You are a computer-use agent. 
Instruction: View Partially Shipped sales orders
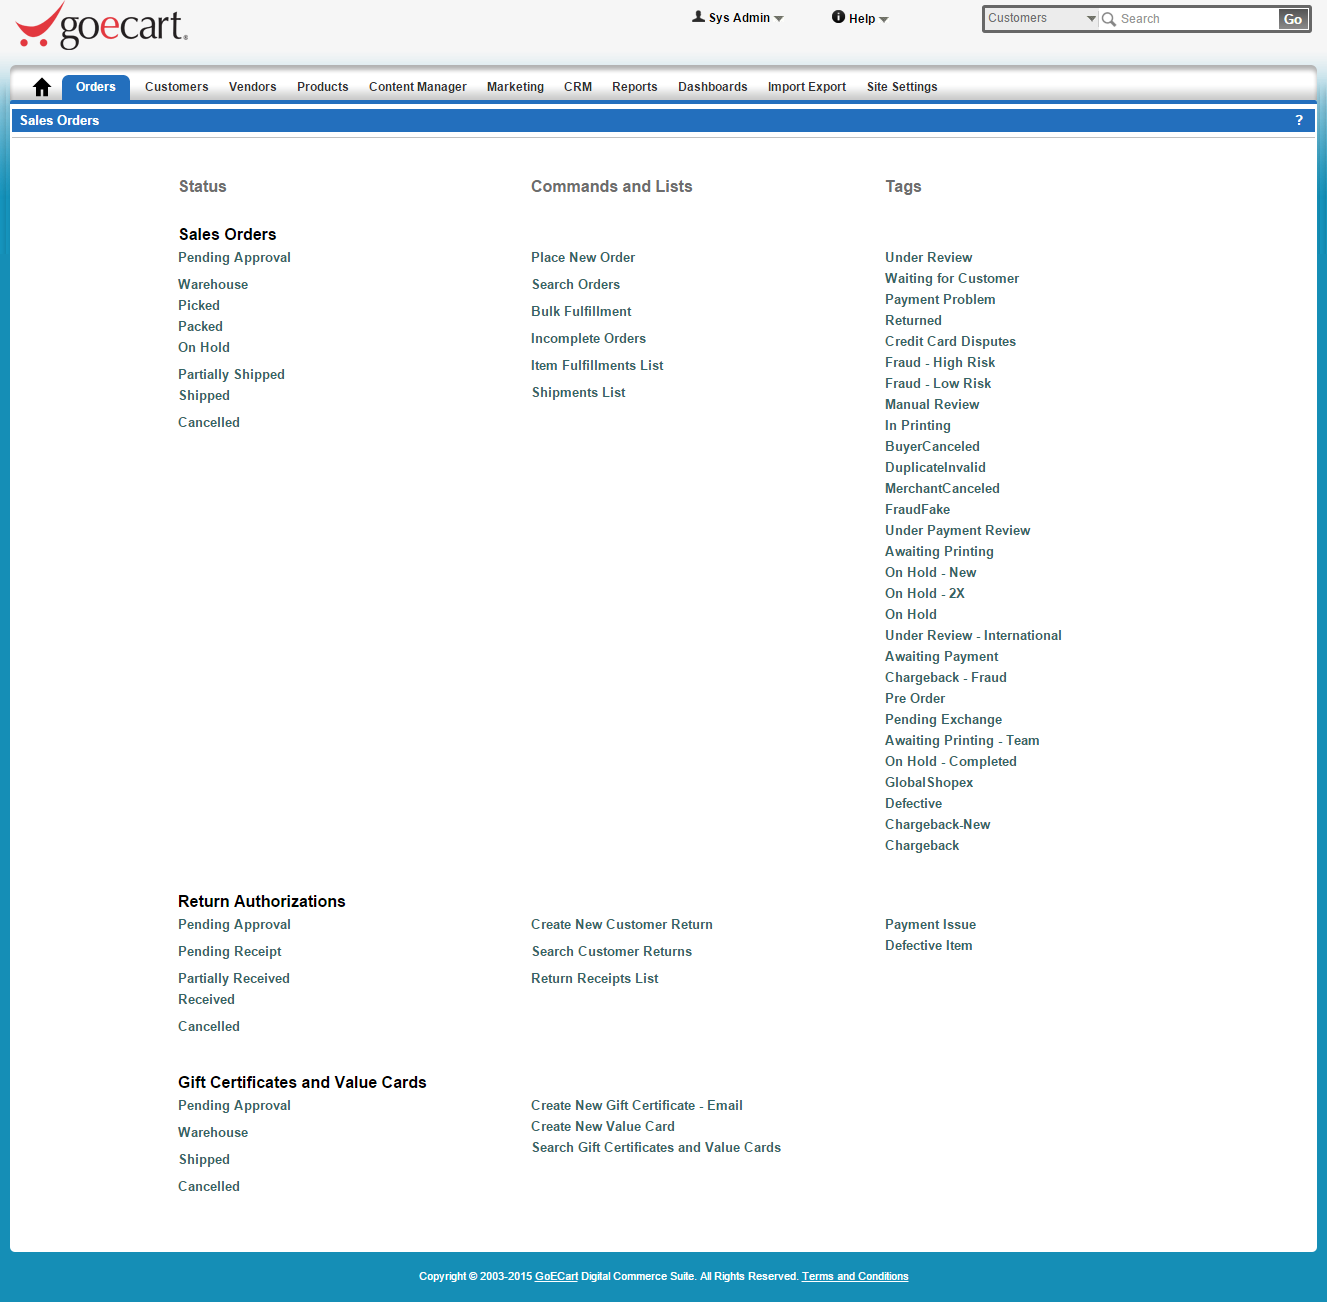coord(231,375)
